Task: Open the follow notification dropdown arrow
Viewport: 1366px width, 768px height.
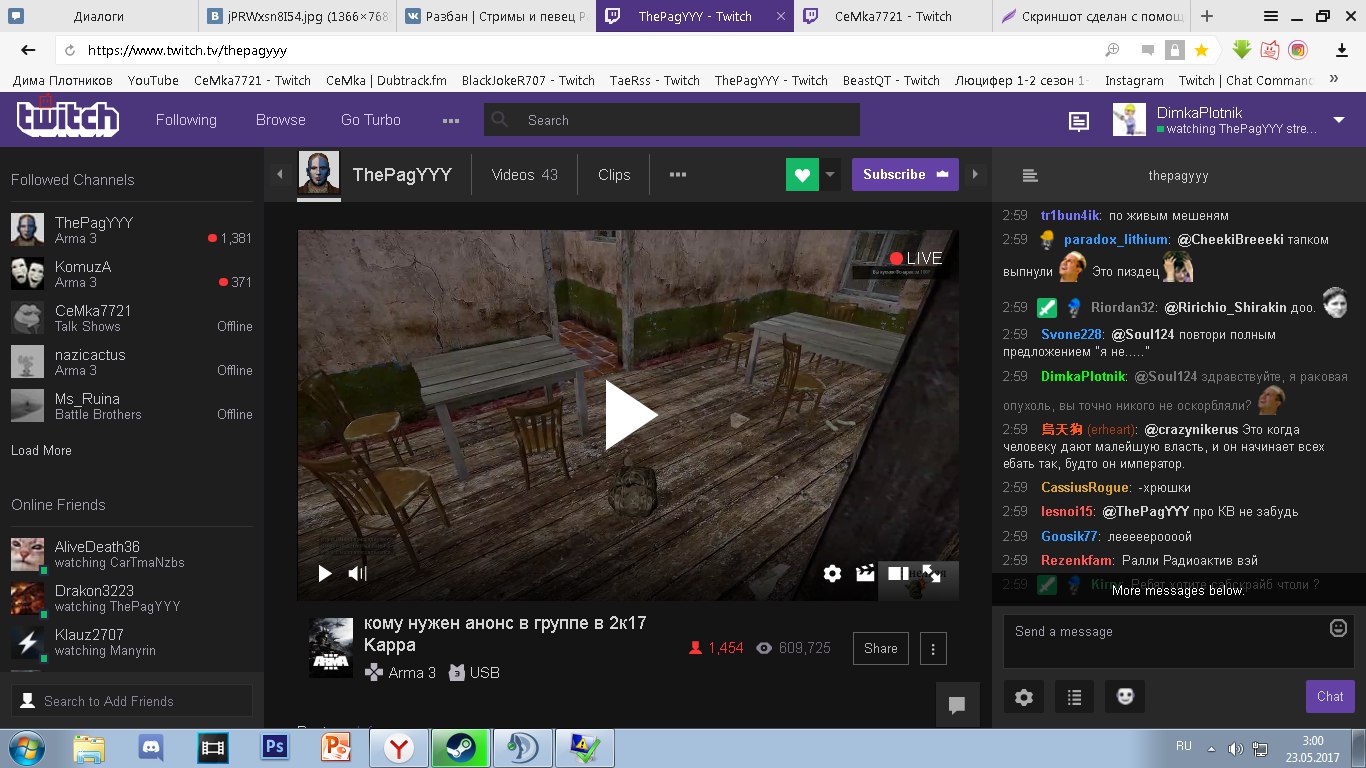Action: coord(830,174)
